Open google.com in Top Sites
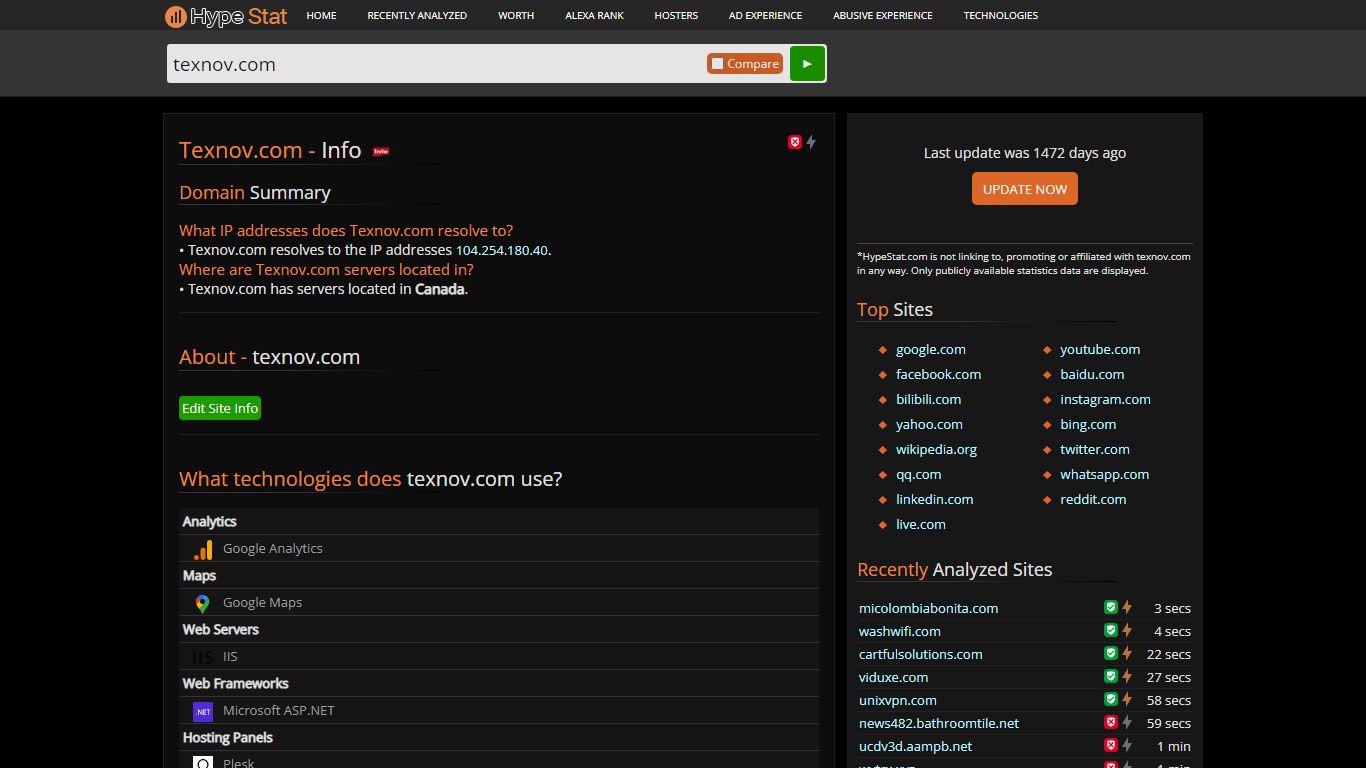The image size is (1366, 768). [931, 349]
